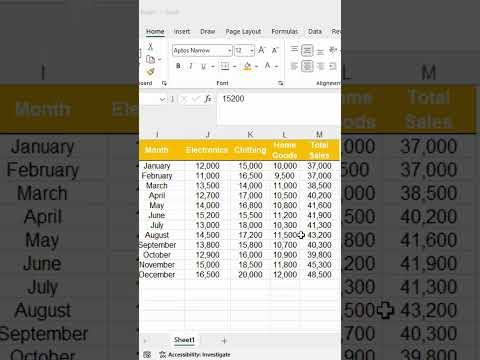Click the Increase Font Size icon

pyautogui.click(x=262, y=50)
